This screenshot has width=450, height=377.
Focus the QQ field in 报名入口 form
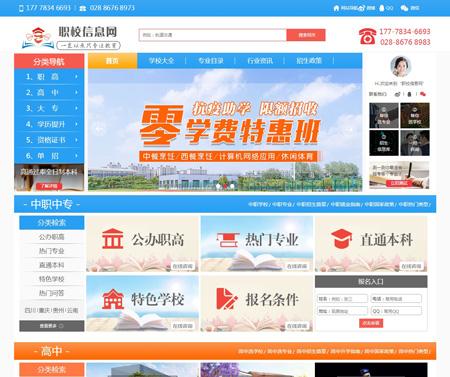click(396, 311)
